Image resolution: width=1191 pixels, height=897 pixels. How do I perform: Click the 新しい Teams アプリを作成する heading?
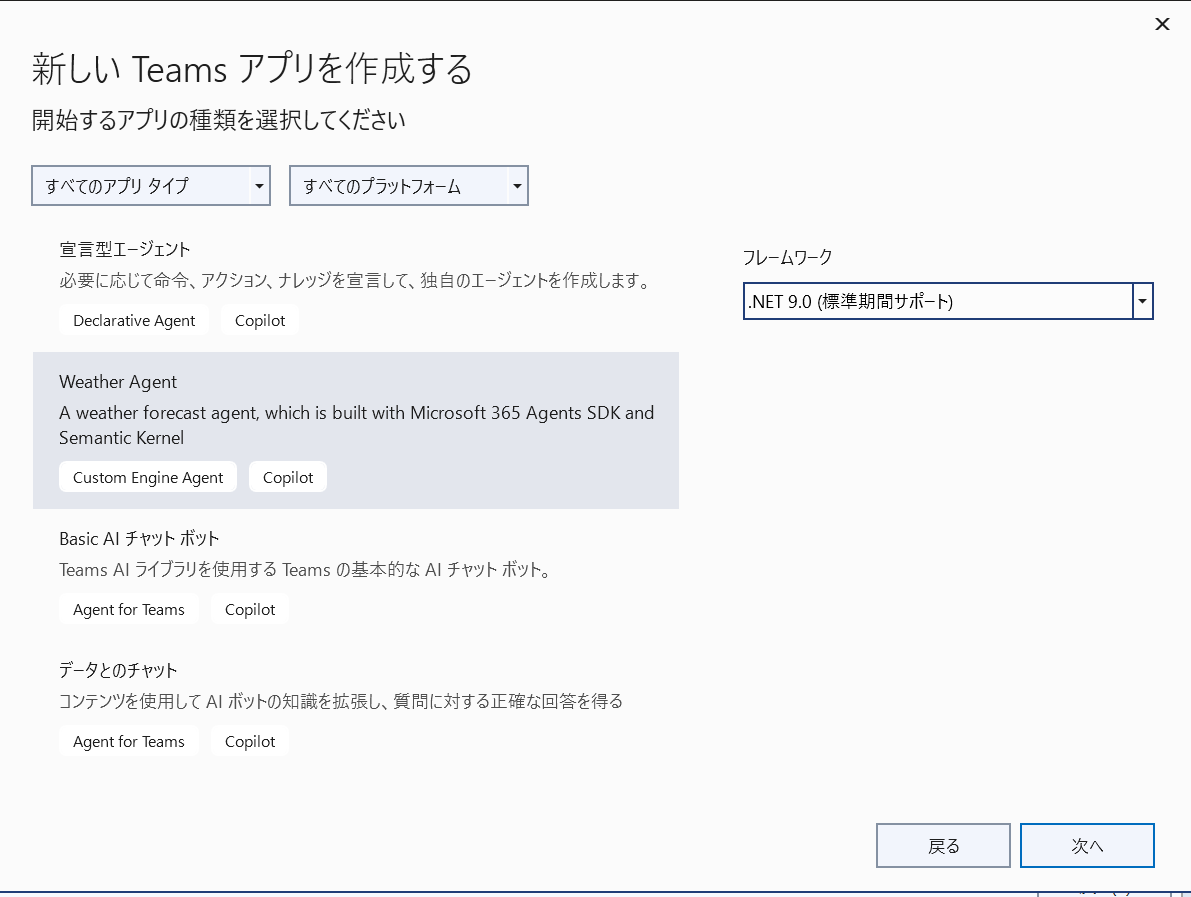coord(252,69)
